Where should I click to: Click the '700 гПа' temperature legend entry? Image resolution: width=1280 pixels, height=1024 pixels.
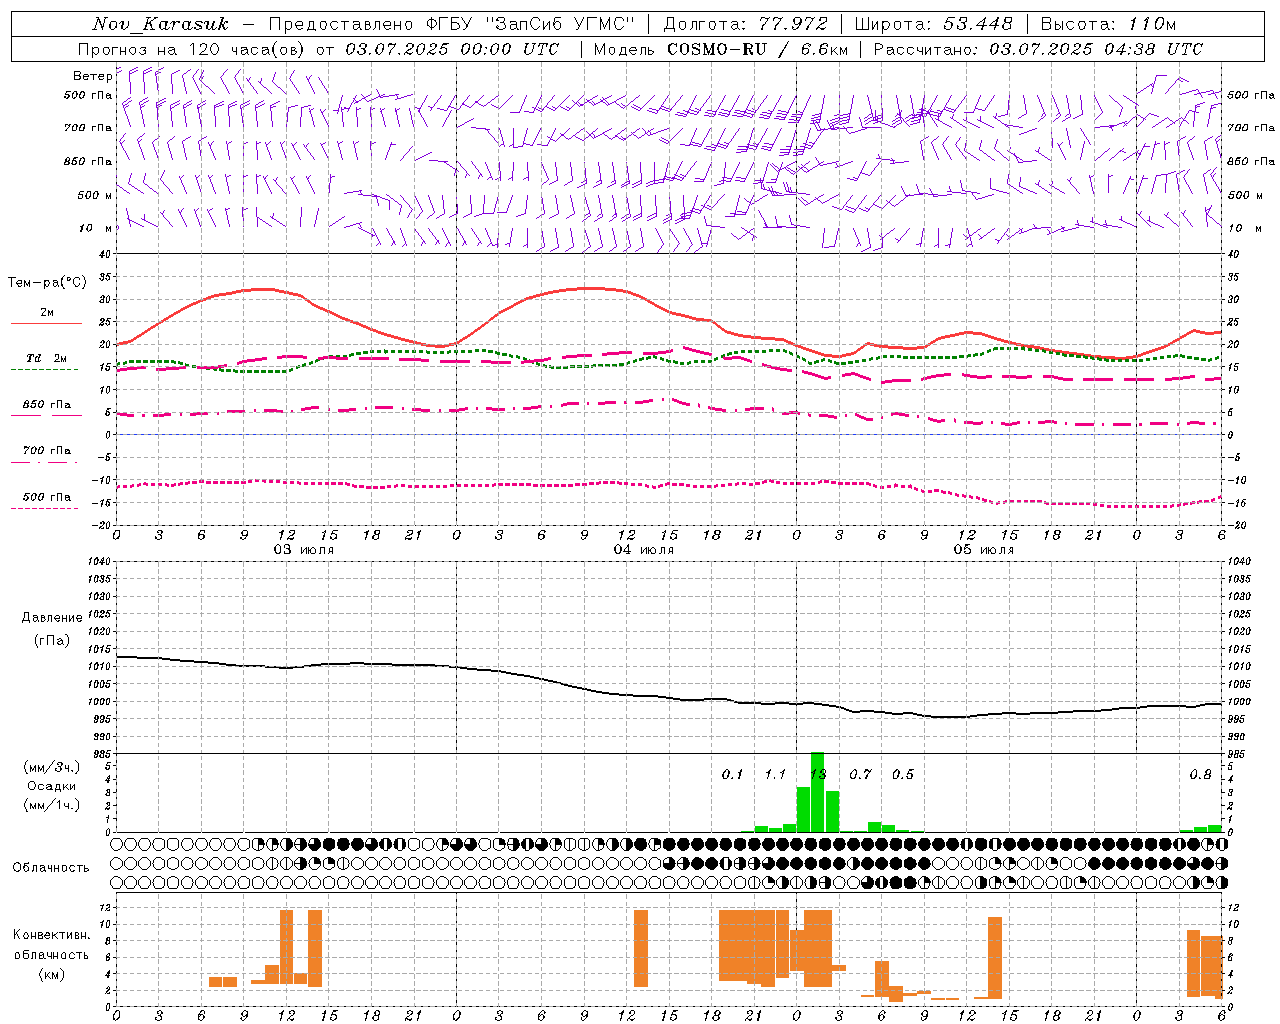[46, 451]
